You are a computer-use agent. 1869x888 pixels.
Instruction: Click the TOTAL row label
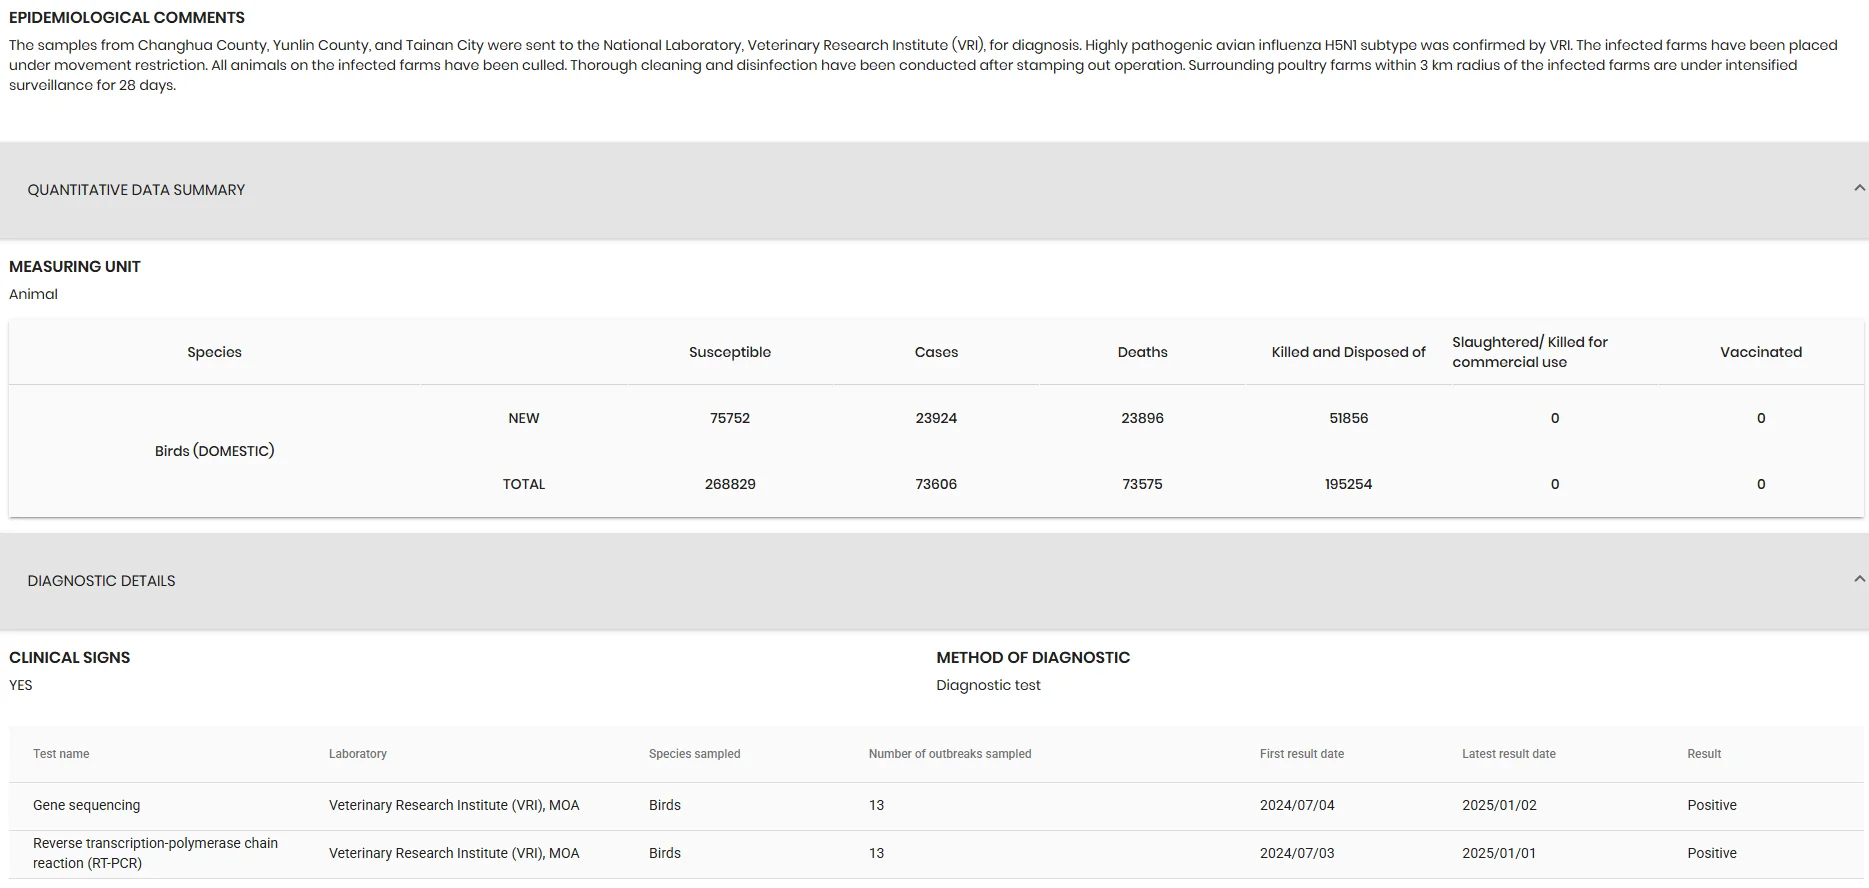tap(524, 484)
